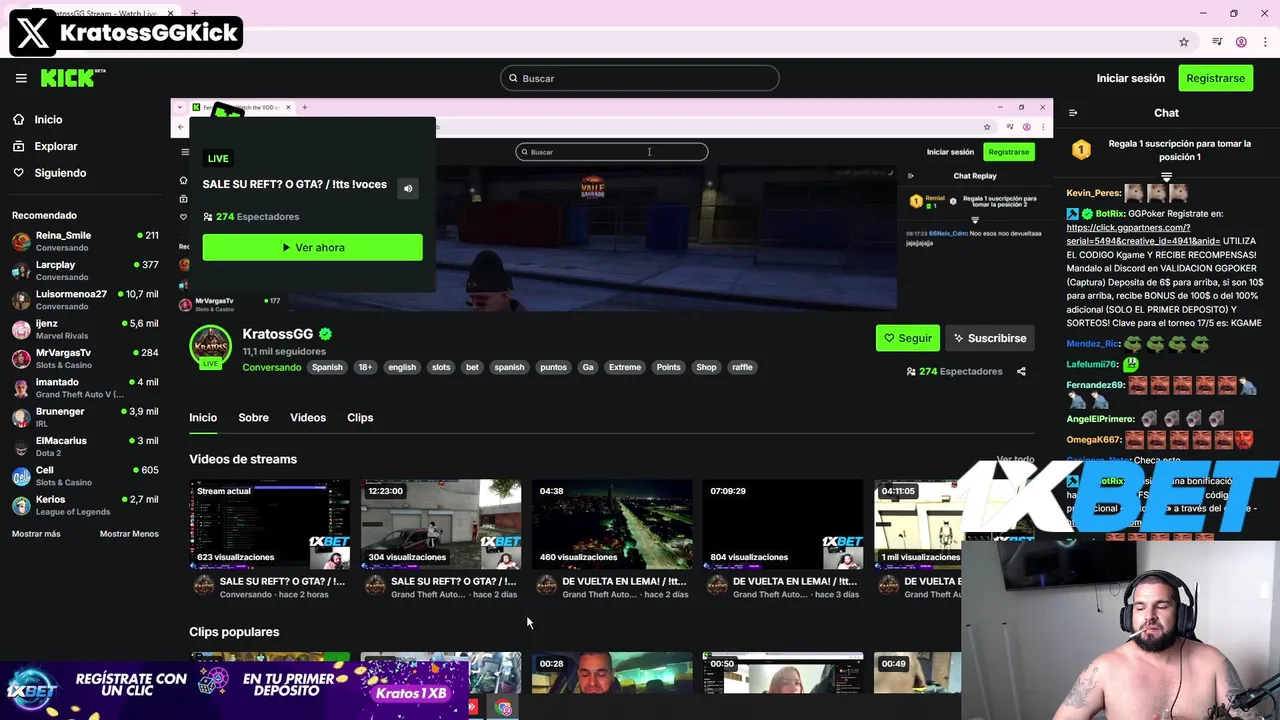Viewport: 1280px width, 720px height.
Task: Select the raffle tag
Action: 742,367
